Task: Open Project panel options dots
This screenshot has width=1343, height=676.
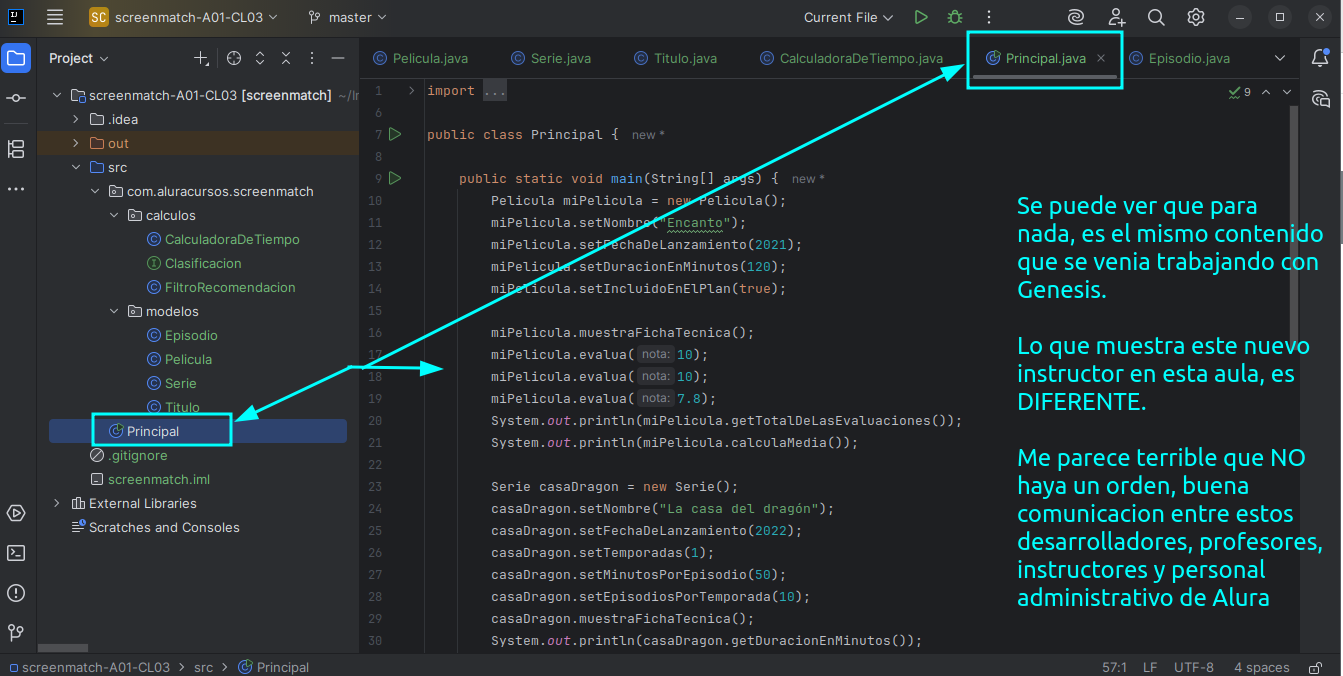Action: (x=312, y=58)
